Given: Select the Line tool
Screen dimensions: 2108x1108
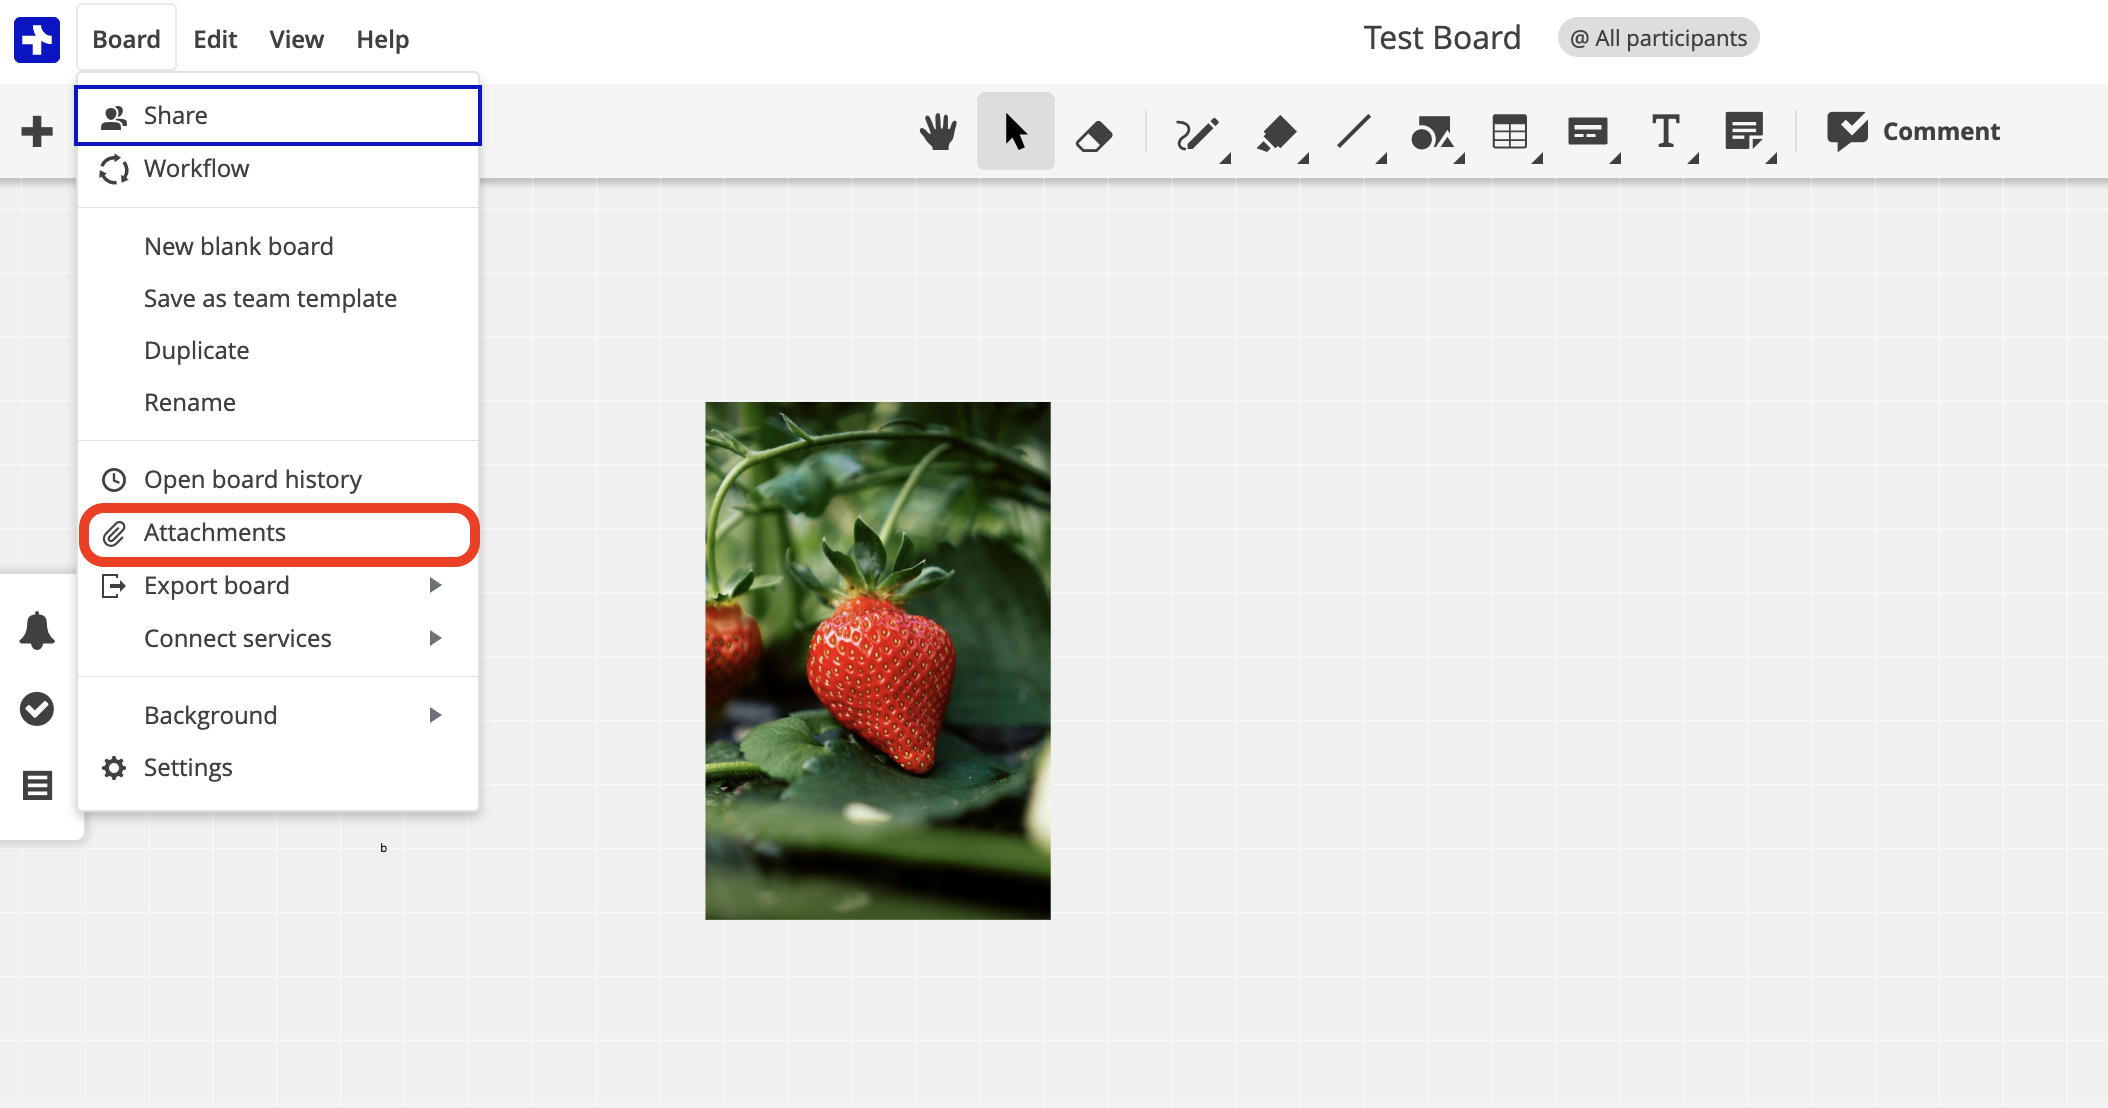Looking at the screenshot, I should point(1354,131).
